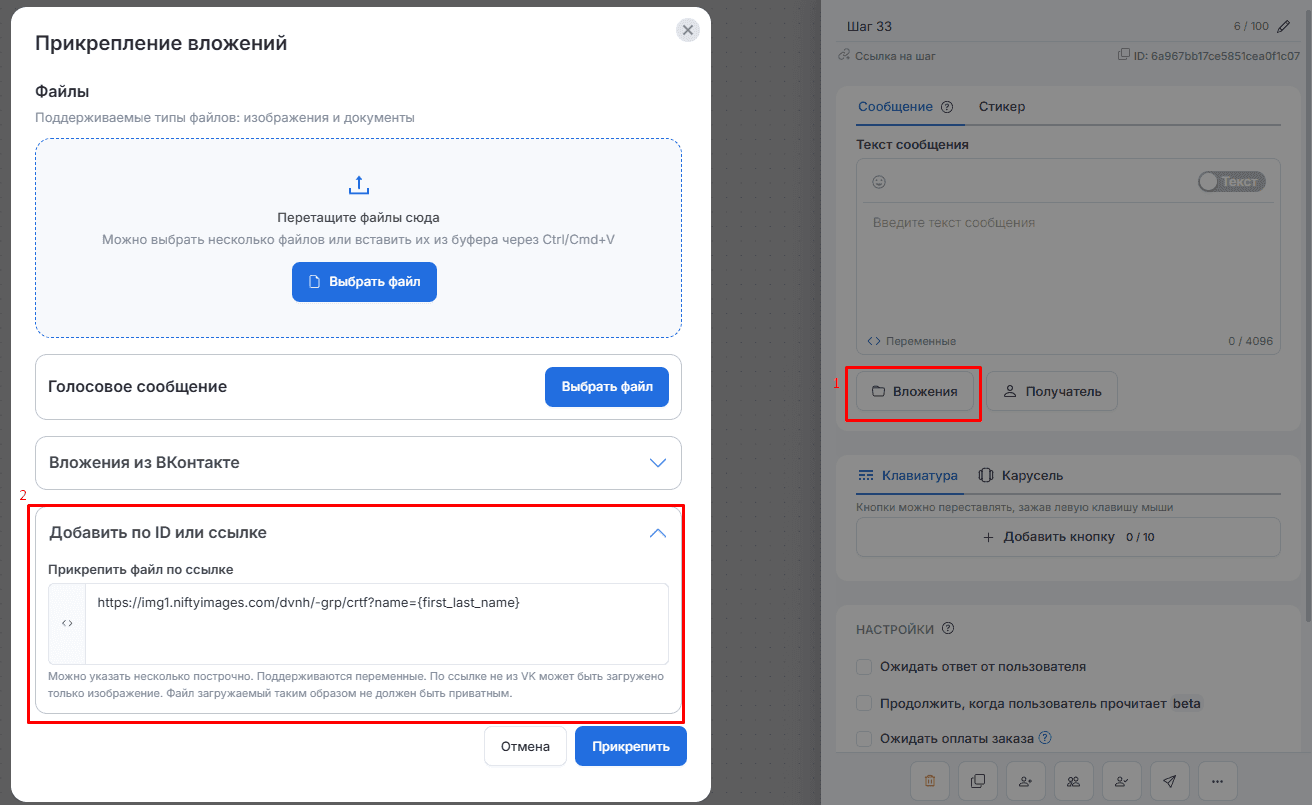Open the three dots more options

pos(1218,781)
